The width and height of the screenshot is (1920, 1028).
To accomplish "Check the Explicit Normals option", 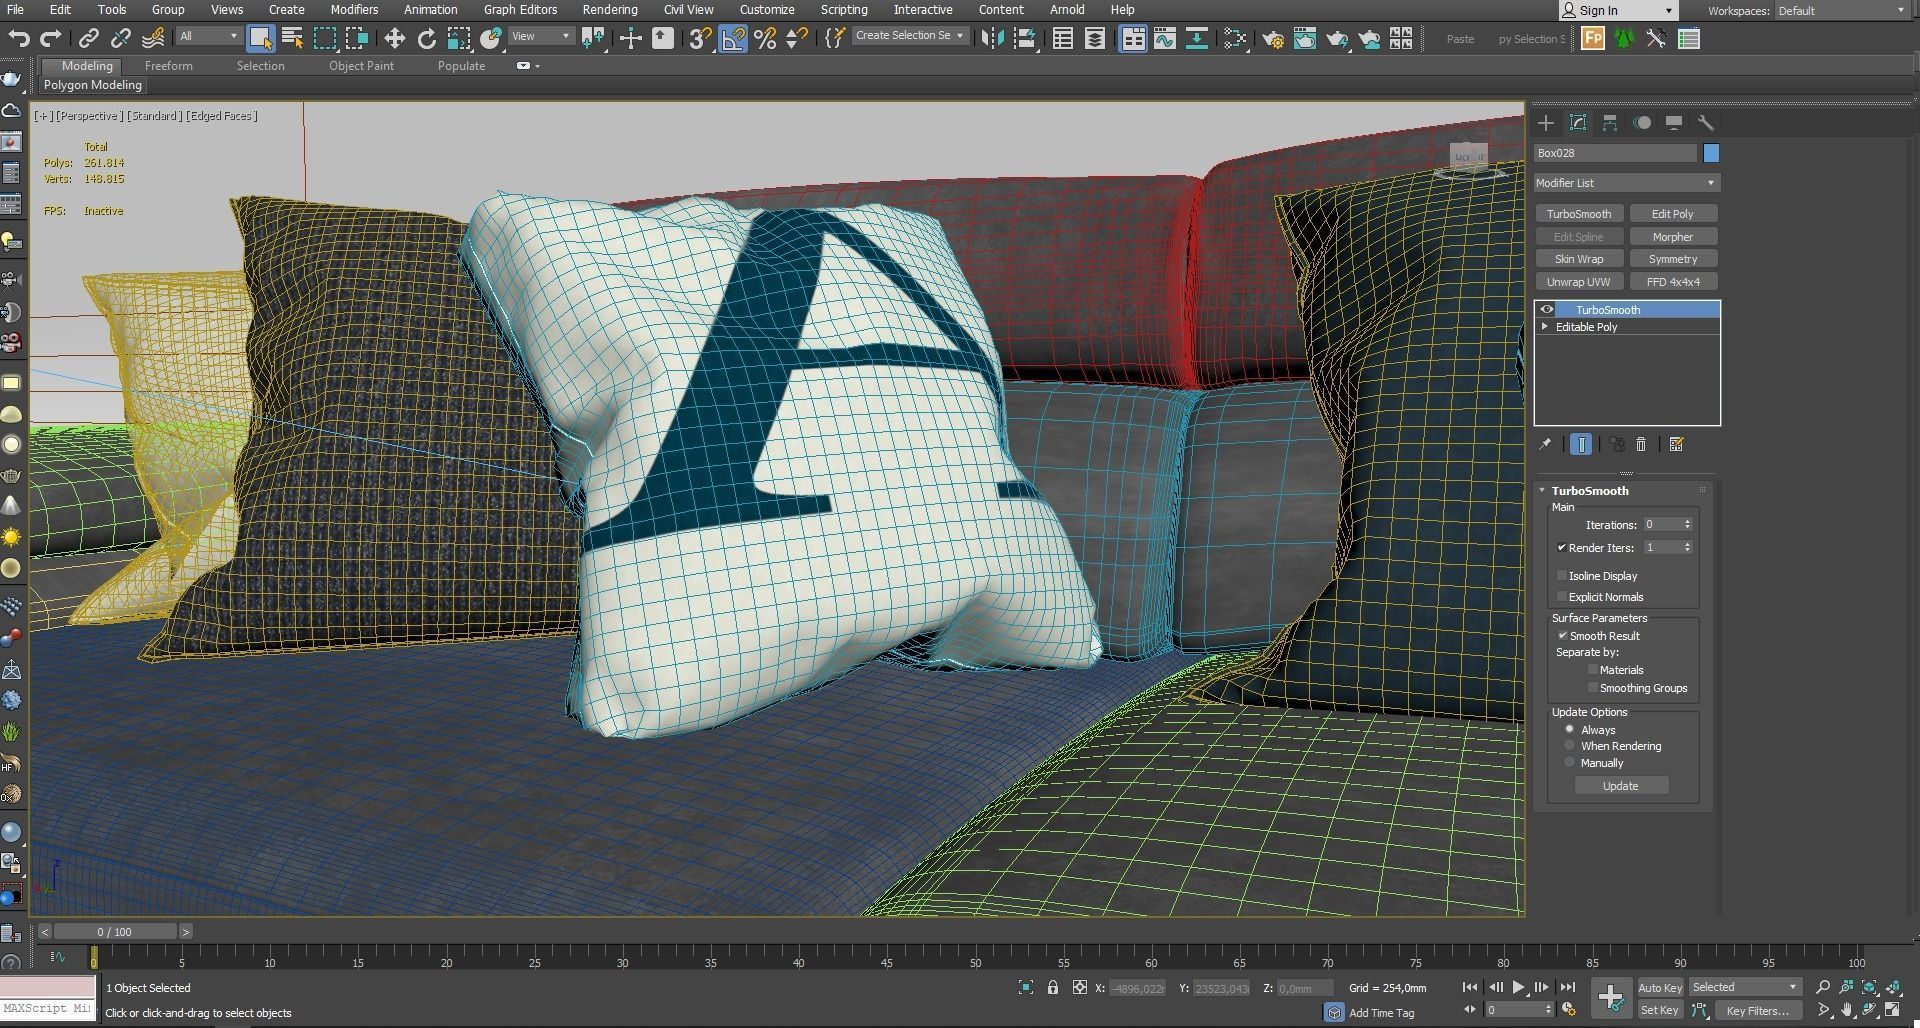I will click(x=1562, y=597).
